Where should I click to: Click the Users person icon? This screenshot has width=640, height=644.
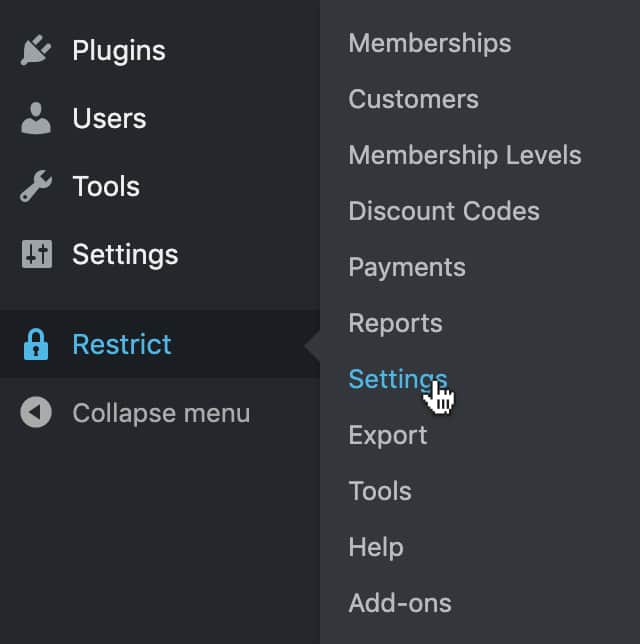(x=36, y=118)
